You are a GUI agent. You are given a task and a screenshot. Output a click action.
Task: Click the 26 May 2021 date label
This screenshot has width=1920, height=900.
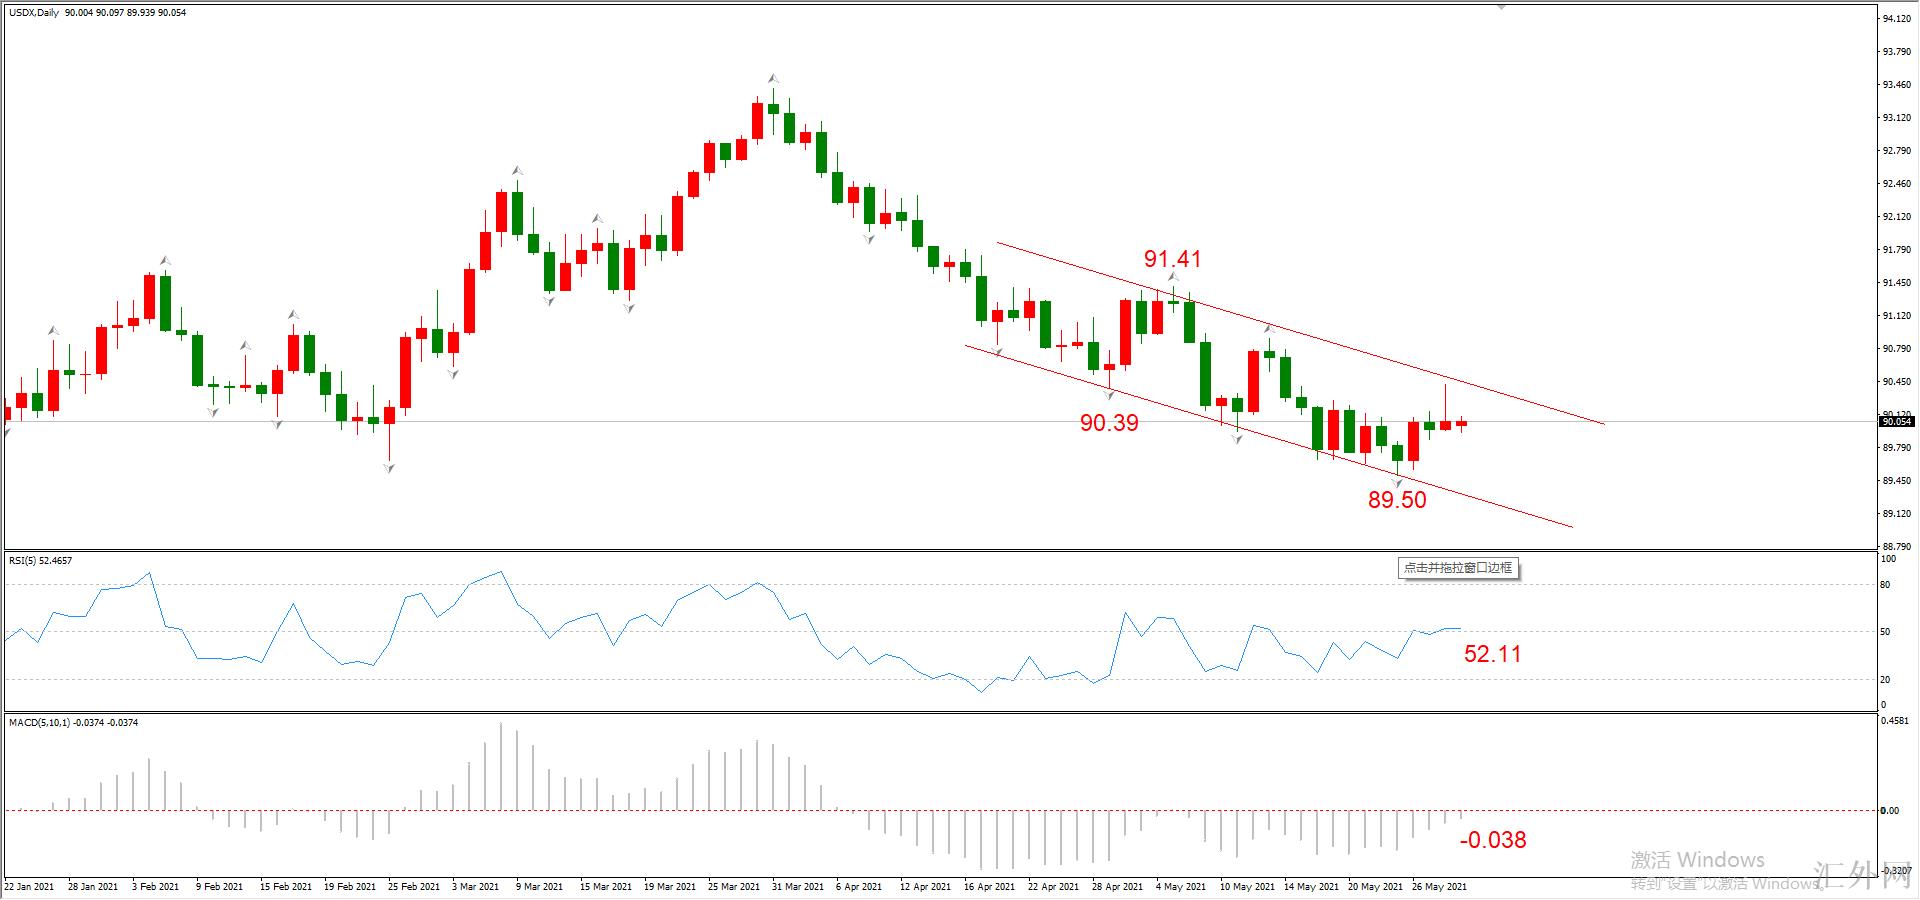[x=1439, y=887]
